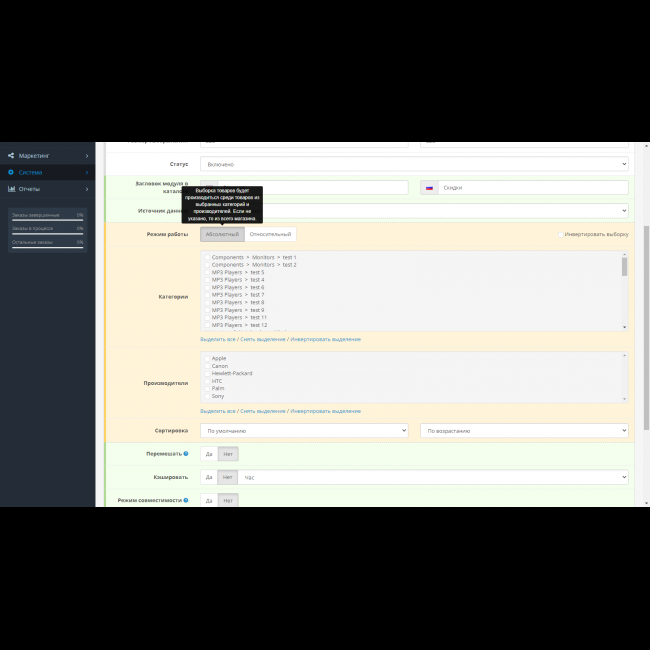Click Выделить все under Категории list
Image resolution: width=650 pixels, height=650 pixels.
click(218, 339)
